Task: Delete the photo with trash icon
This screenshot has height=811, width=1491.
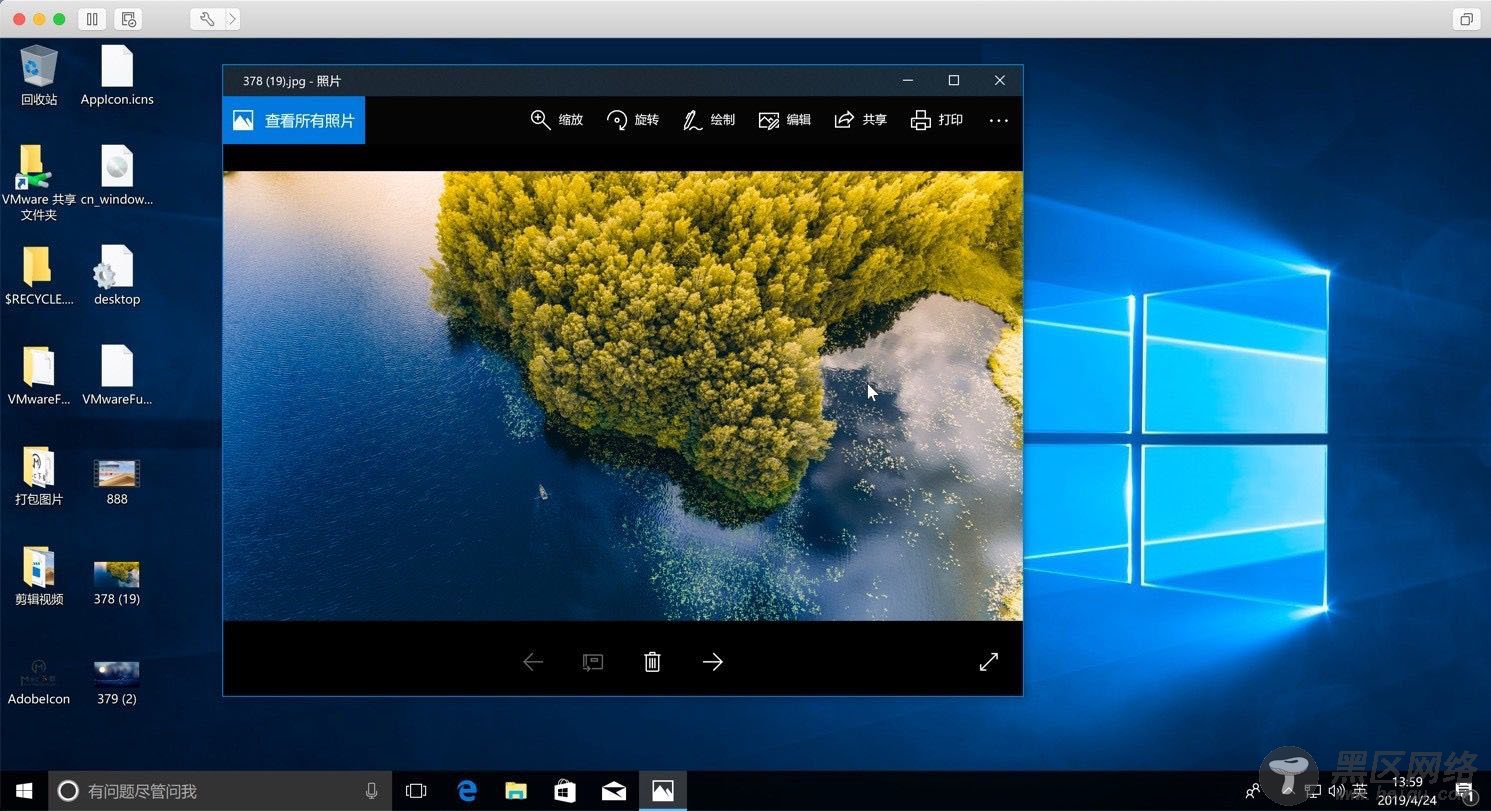Action: coord(652,661)
